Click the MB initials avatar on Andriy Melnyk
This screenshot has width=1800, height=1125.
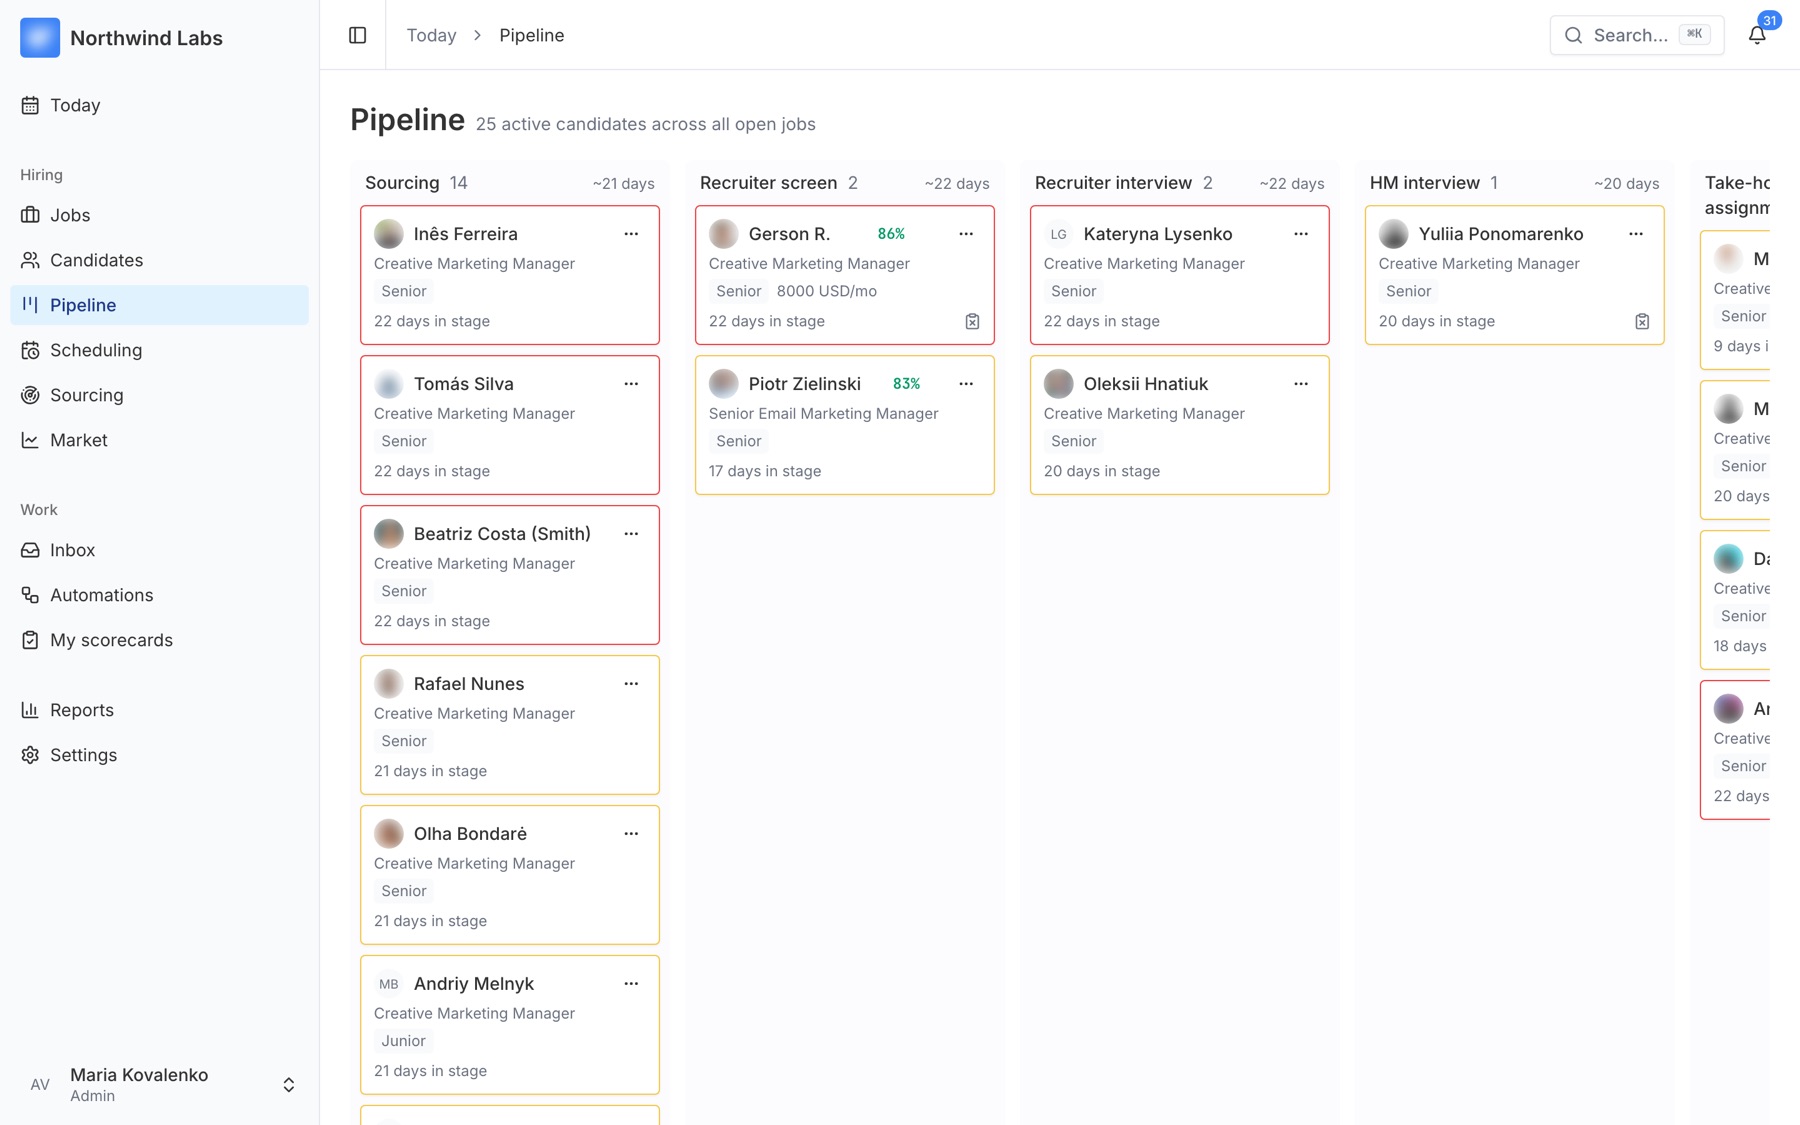tap(389, 984)
